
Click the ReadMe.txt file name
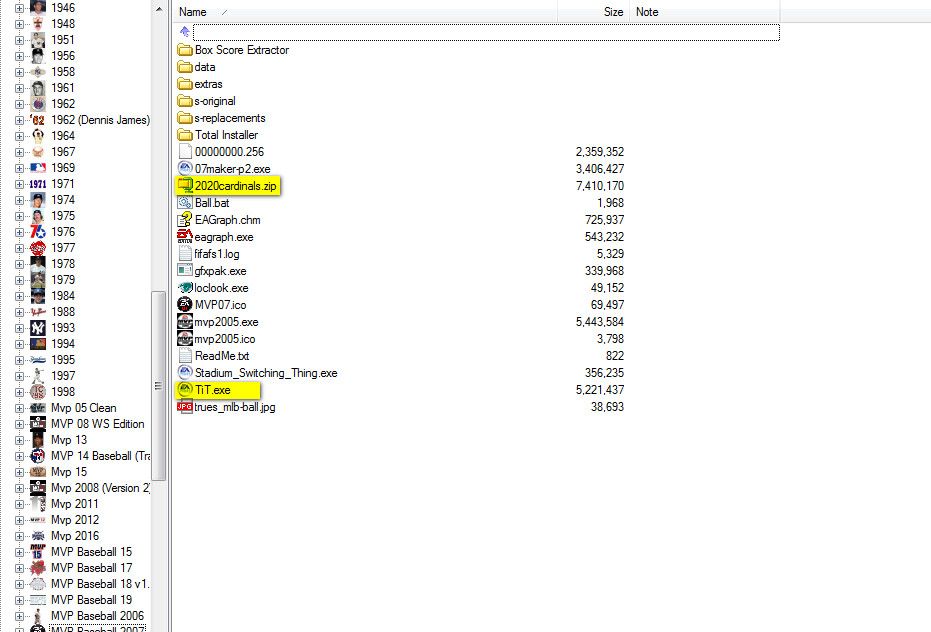click(x=222, y=356)
